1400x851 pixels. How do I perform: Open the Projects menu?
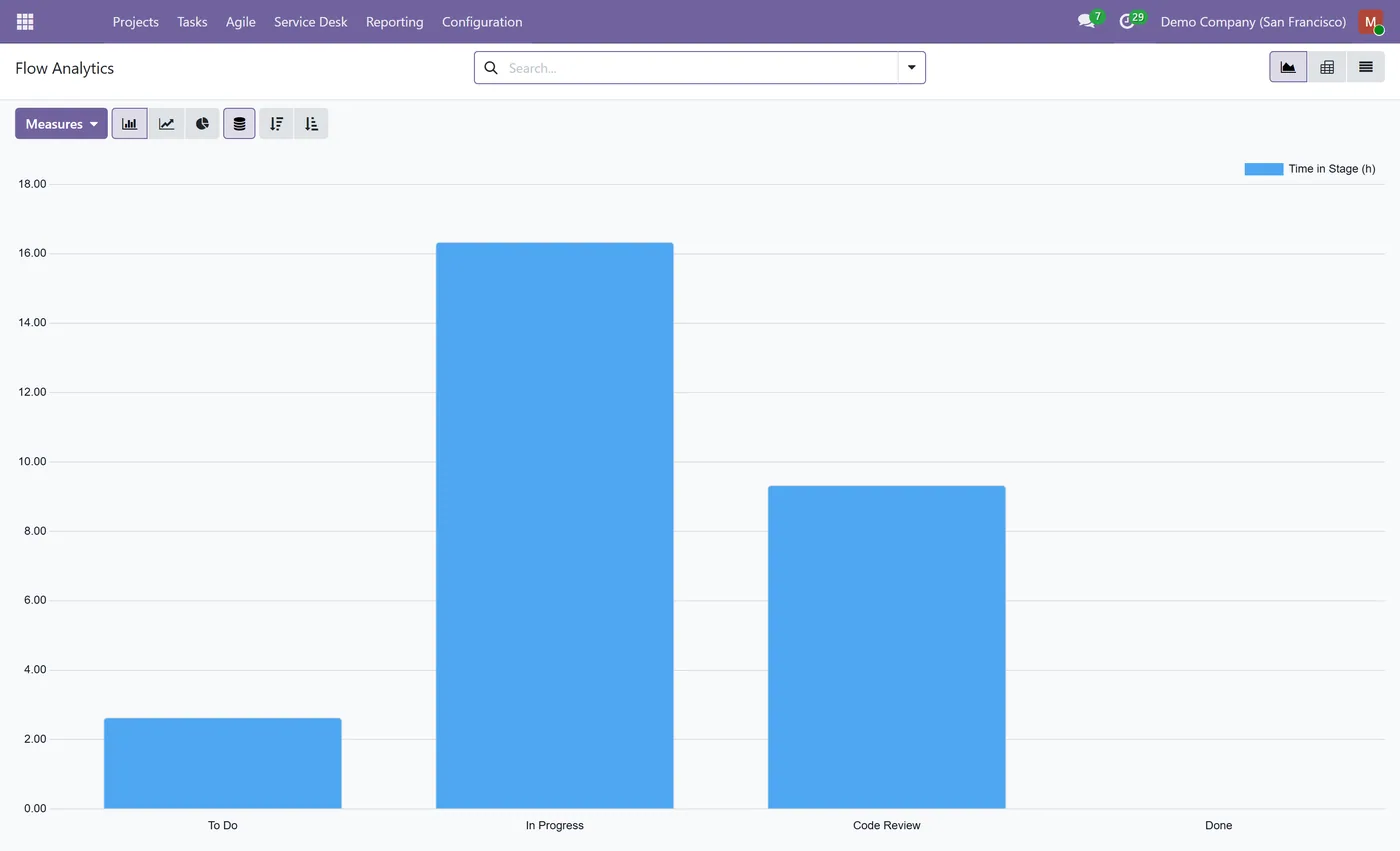point(135,21)
